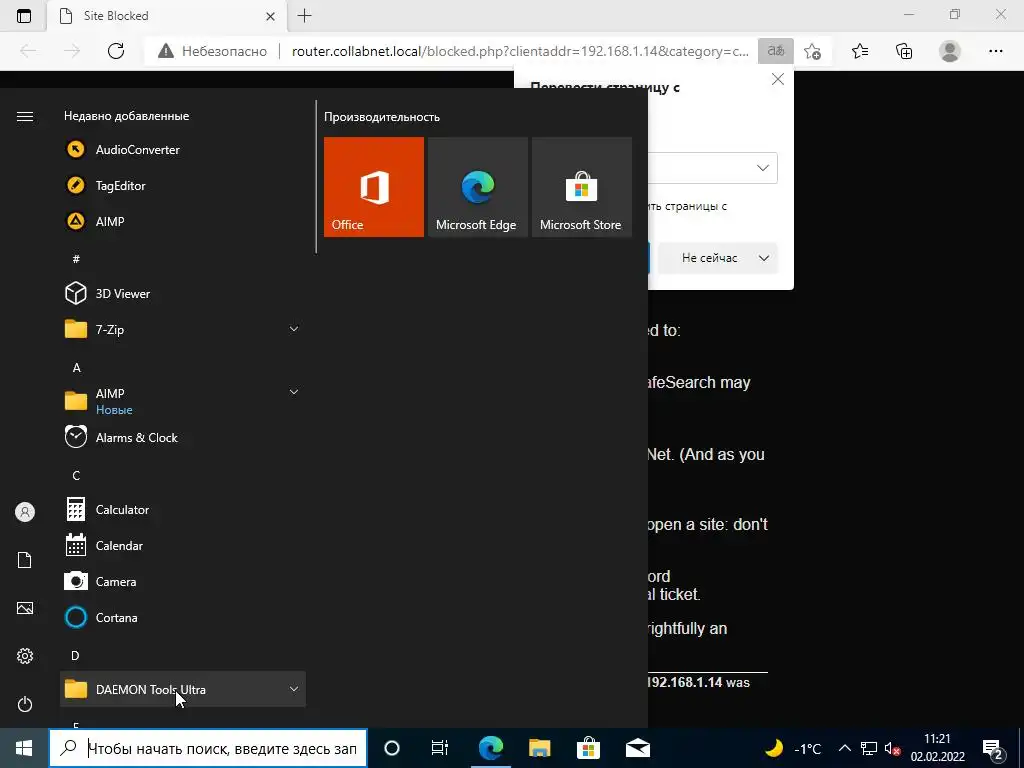1024x768 pixels.
Task: Open AIMP under recently added
Action: 183,221
